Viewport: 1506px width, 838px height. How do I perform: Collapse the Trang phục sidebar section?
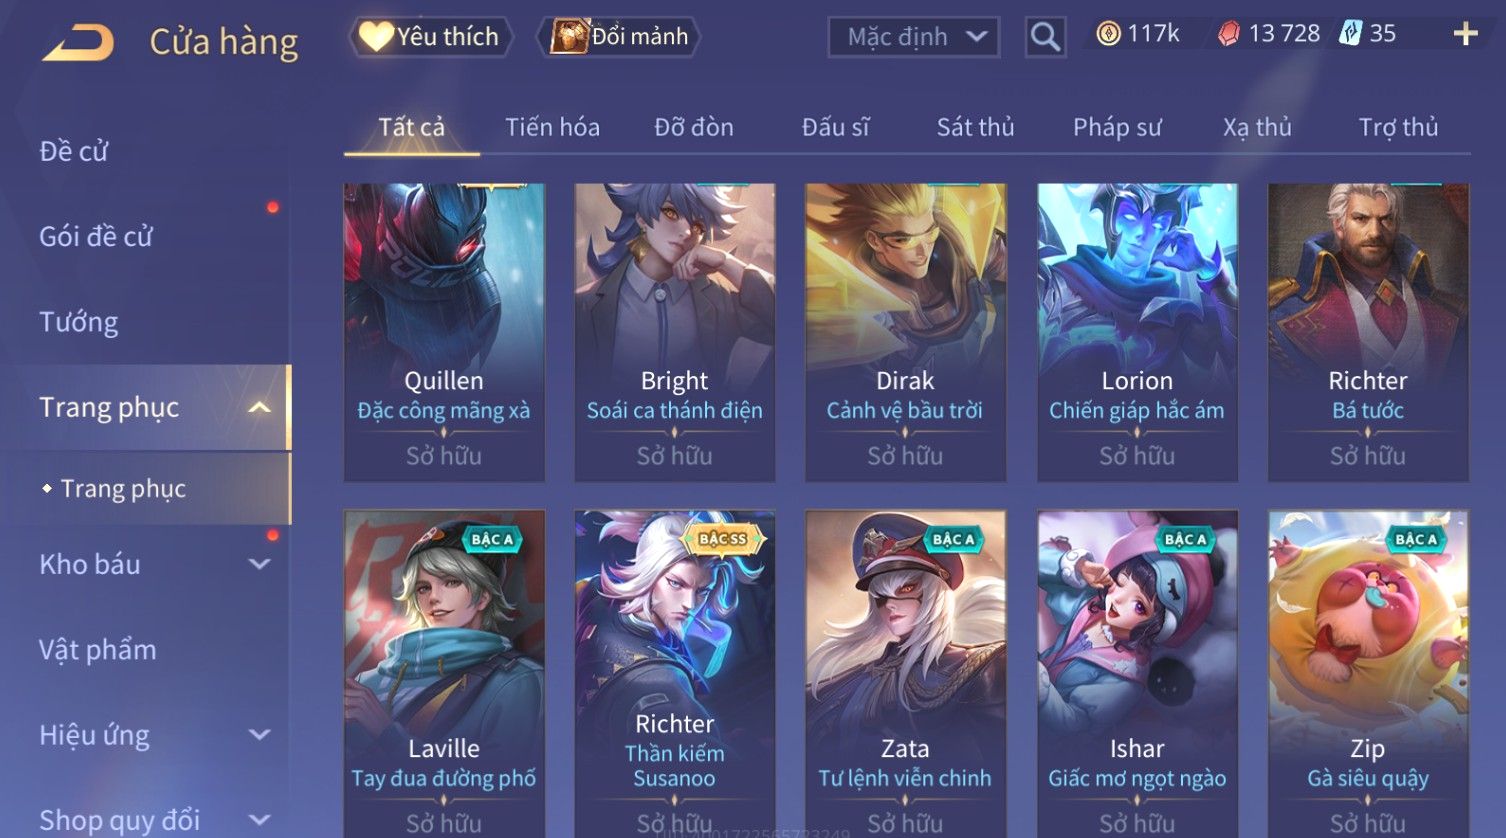click(259, 408)
